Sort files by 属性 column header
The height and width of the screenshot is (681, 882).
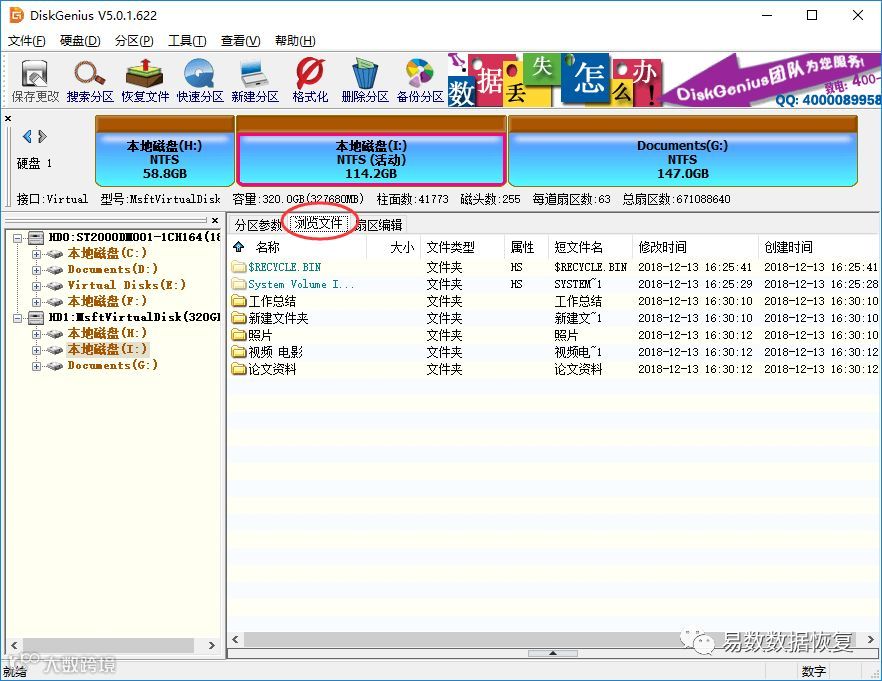(x=526, y=247)
